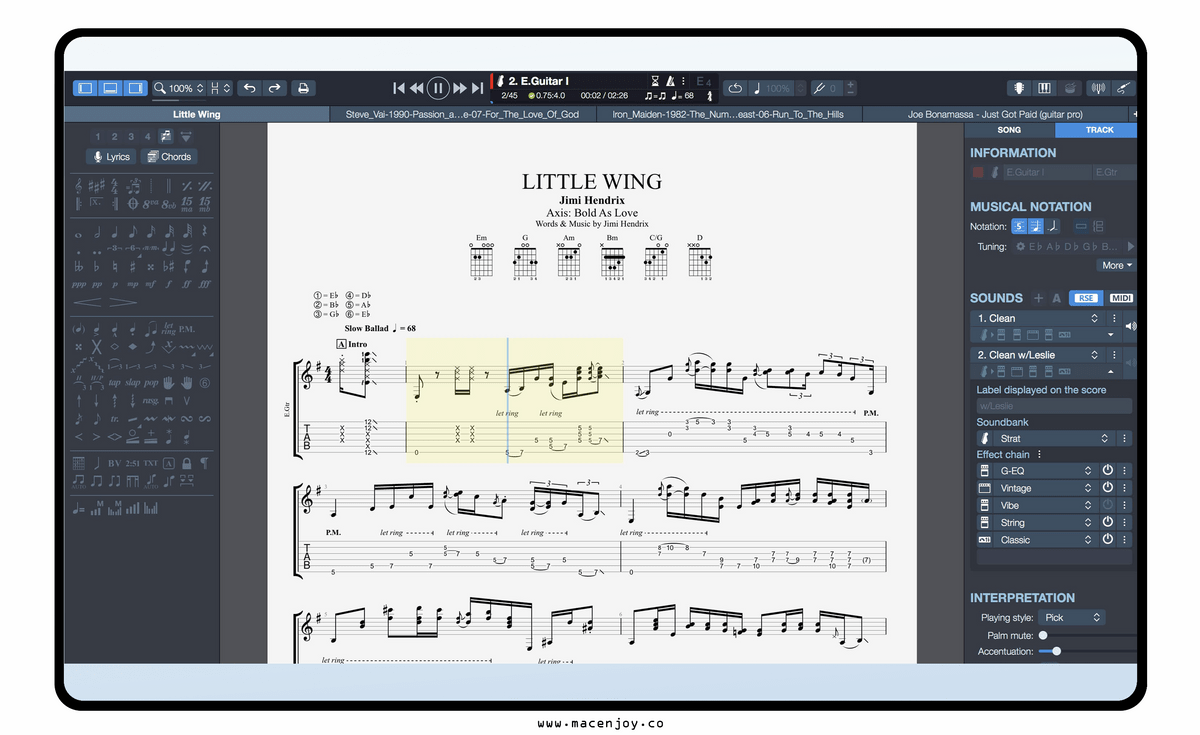Screen dimensions: 1200x735
Task: Open the 1. Clean sound selector
Action: pyautogui.click(x=1039, y=318)
